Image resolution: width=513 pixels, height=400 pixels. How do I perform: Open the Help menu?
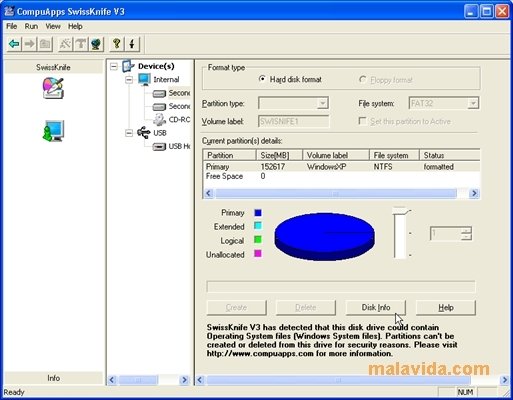click(x=75, y=26)
